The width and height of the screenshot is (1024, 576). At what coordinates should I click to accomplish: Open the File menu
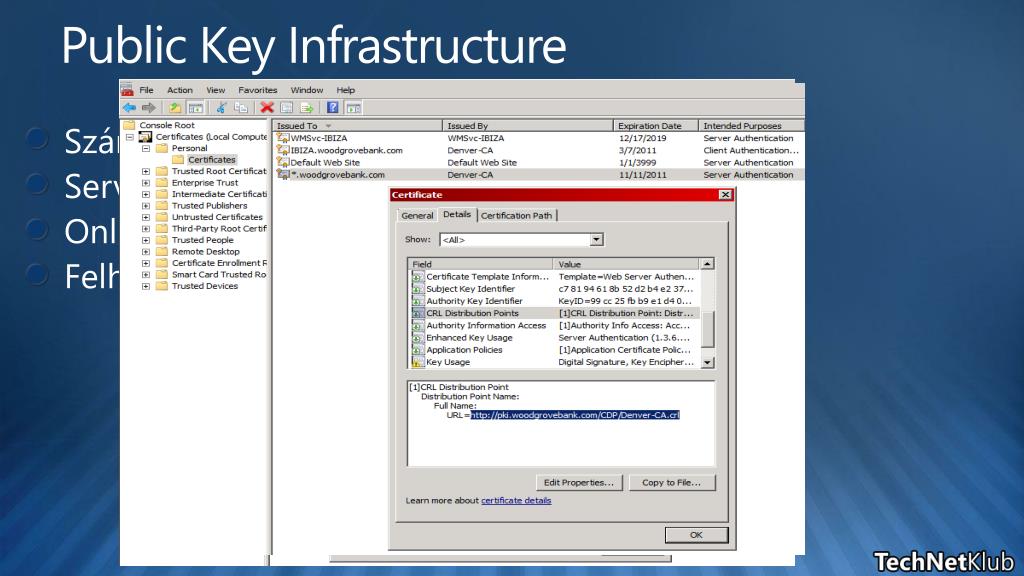point(146,90)
